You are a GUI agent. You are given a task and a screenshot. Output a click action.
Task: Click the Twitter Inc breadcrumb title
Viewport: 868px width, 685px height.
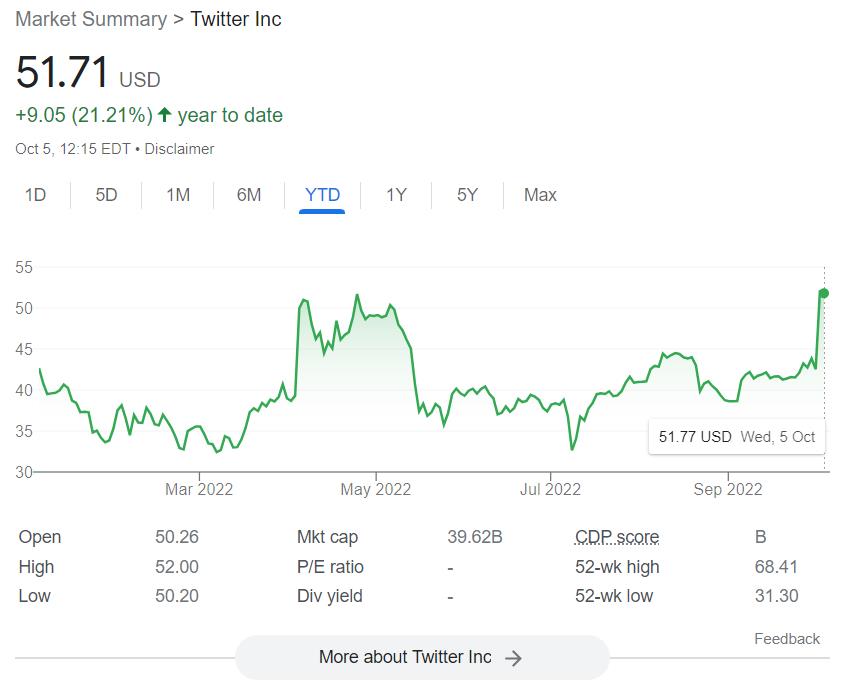[236, 19]
